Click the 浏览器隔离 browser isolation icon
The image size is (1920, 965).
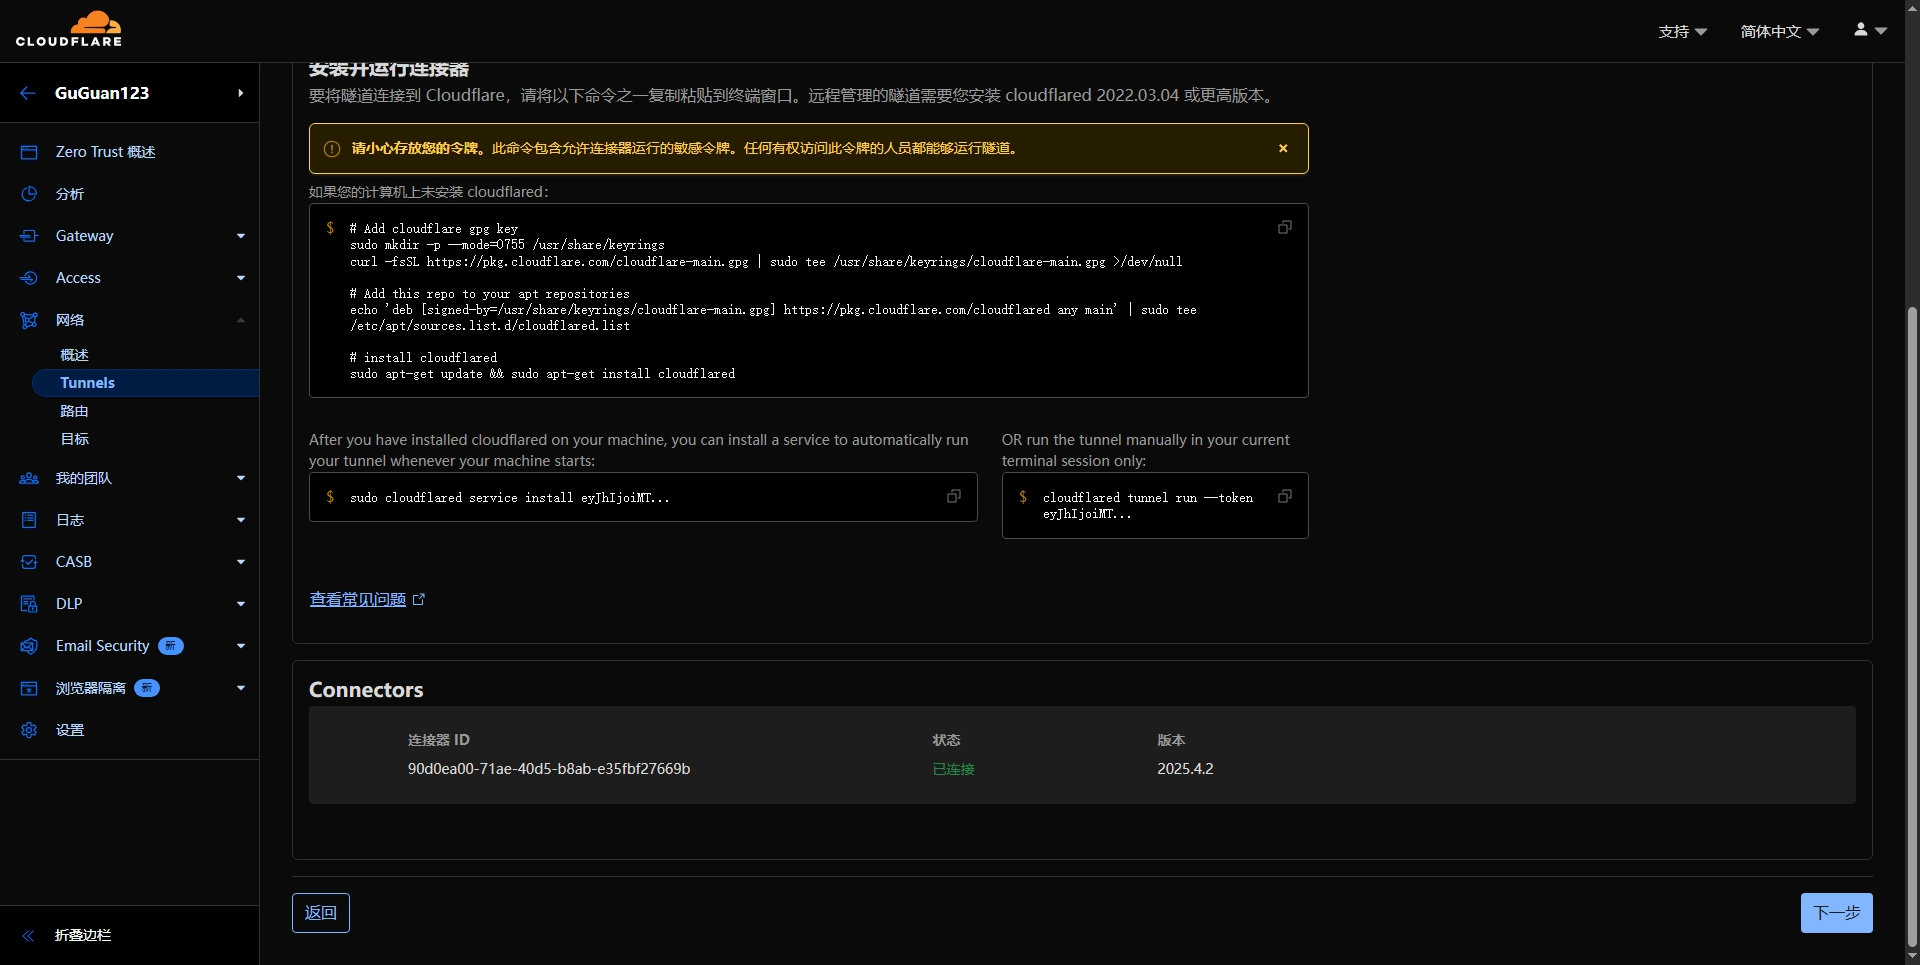[29, 688]
